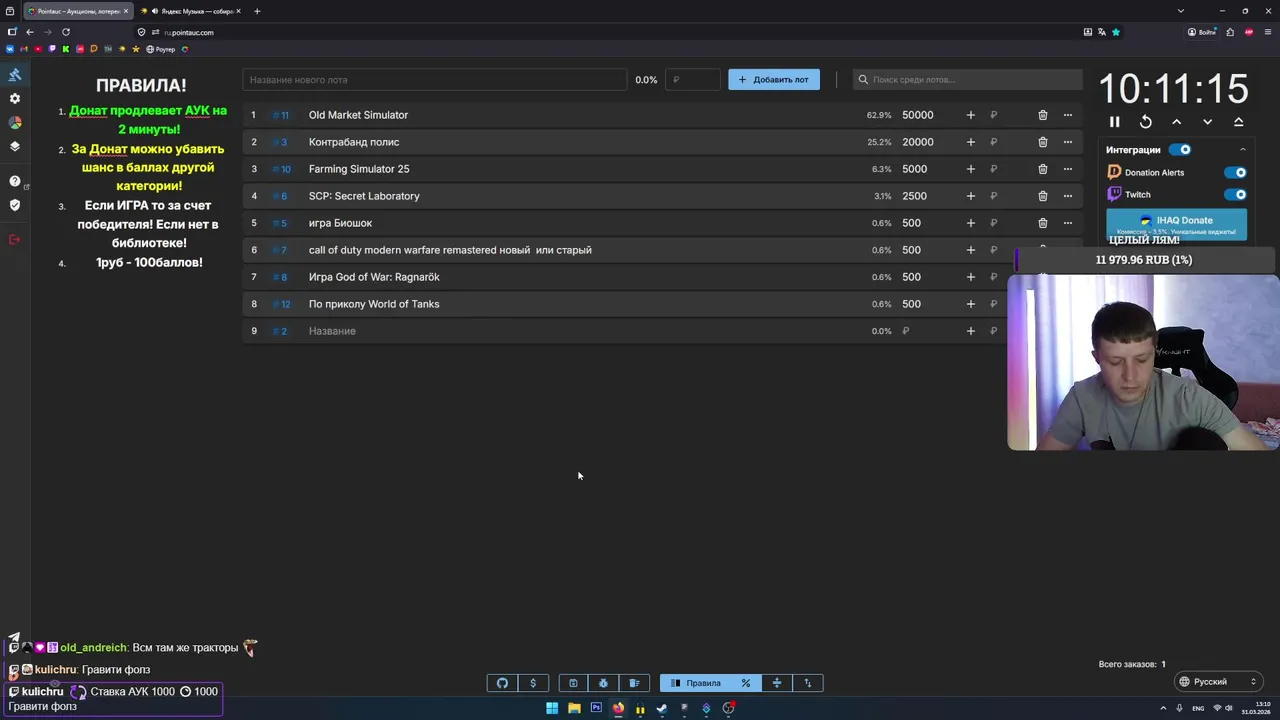Open the IHAQ Donate banner

pyautogui.click(x=1177, y=224)
